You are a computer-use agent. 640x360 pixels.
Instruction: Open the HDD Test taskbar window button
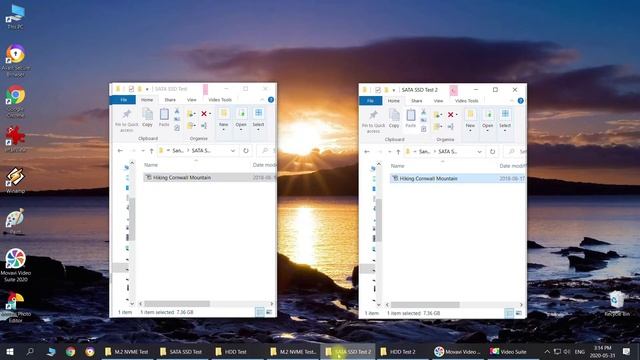point(237,351)
